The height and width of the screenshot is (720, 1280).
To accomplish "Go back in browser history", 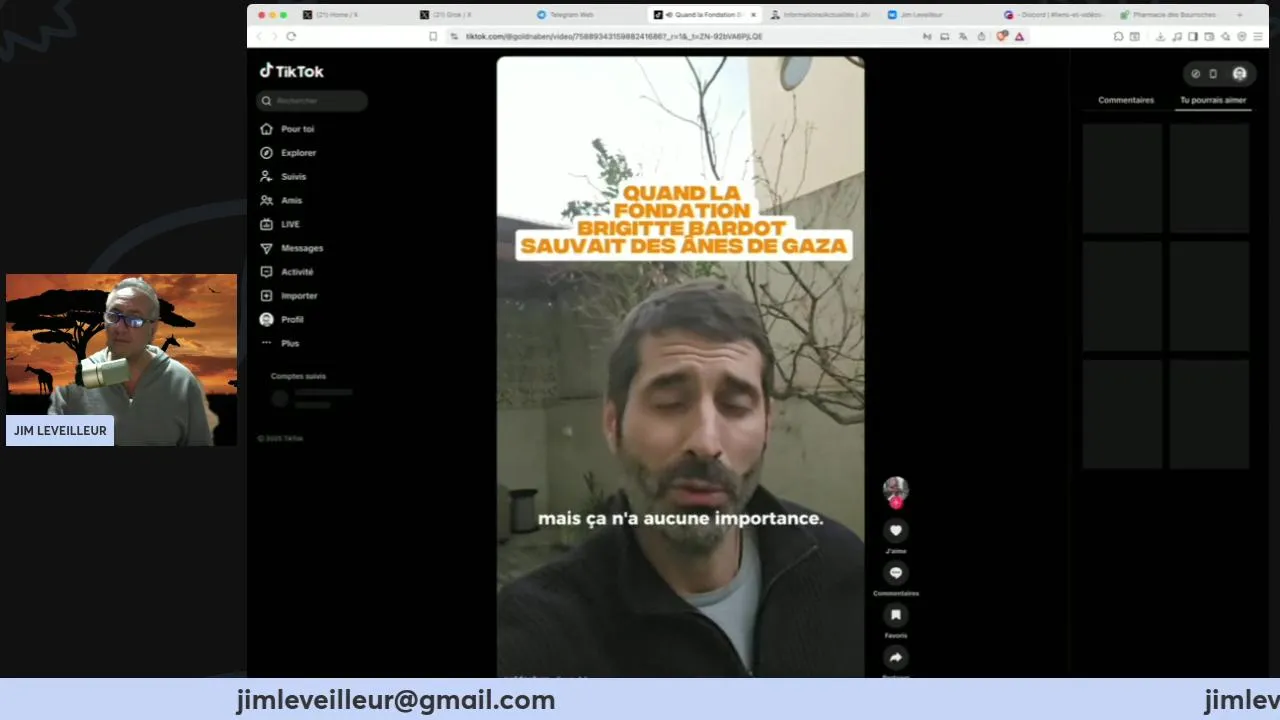I will [259, 36].
